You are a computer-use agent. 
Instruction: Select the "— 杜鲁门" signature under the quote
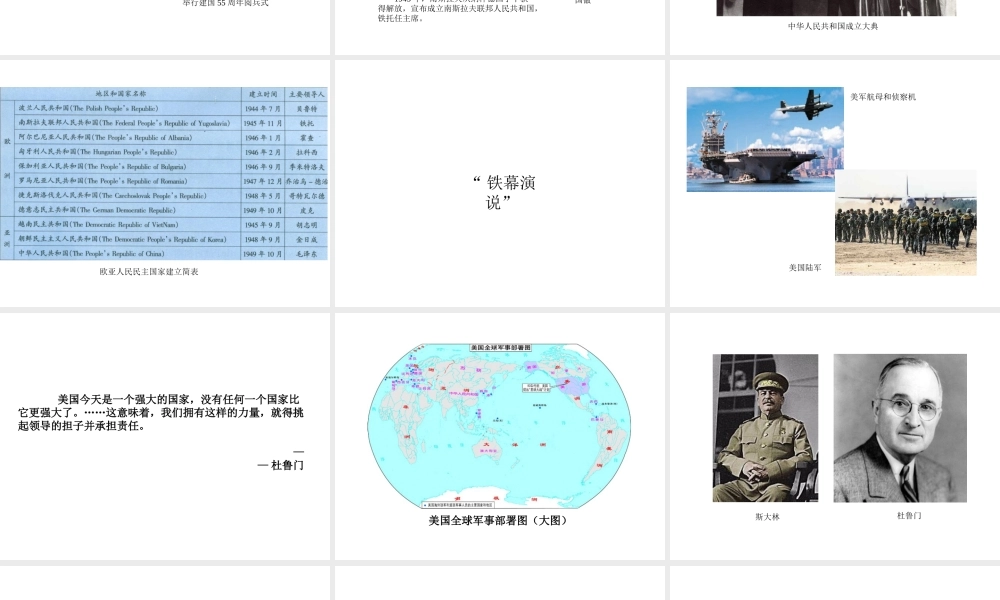281,465
